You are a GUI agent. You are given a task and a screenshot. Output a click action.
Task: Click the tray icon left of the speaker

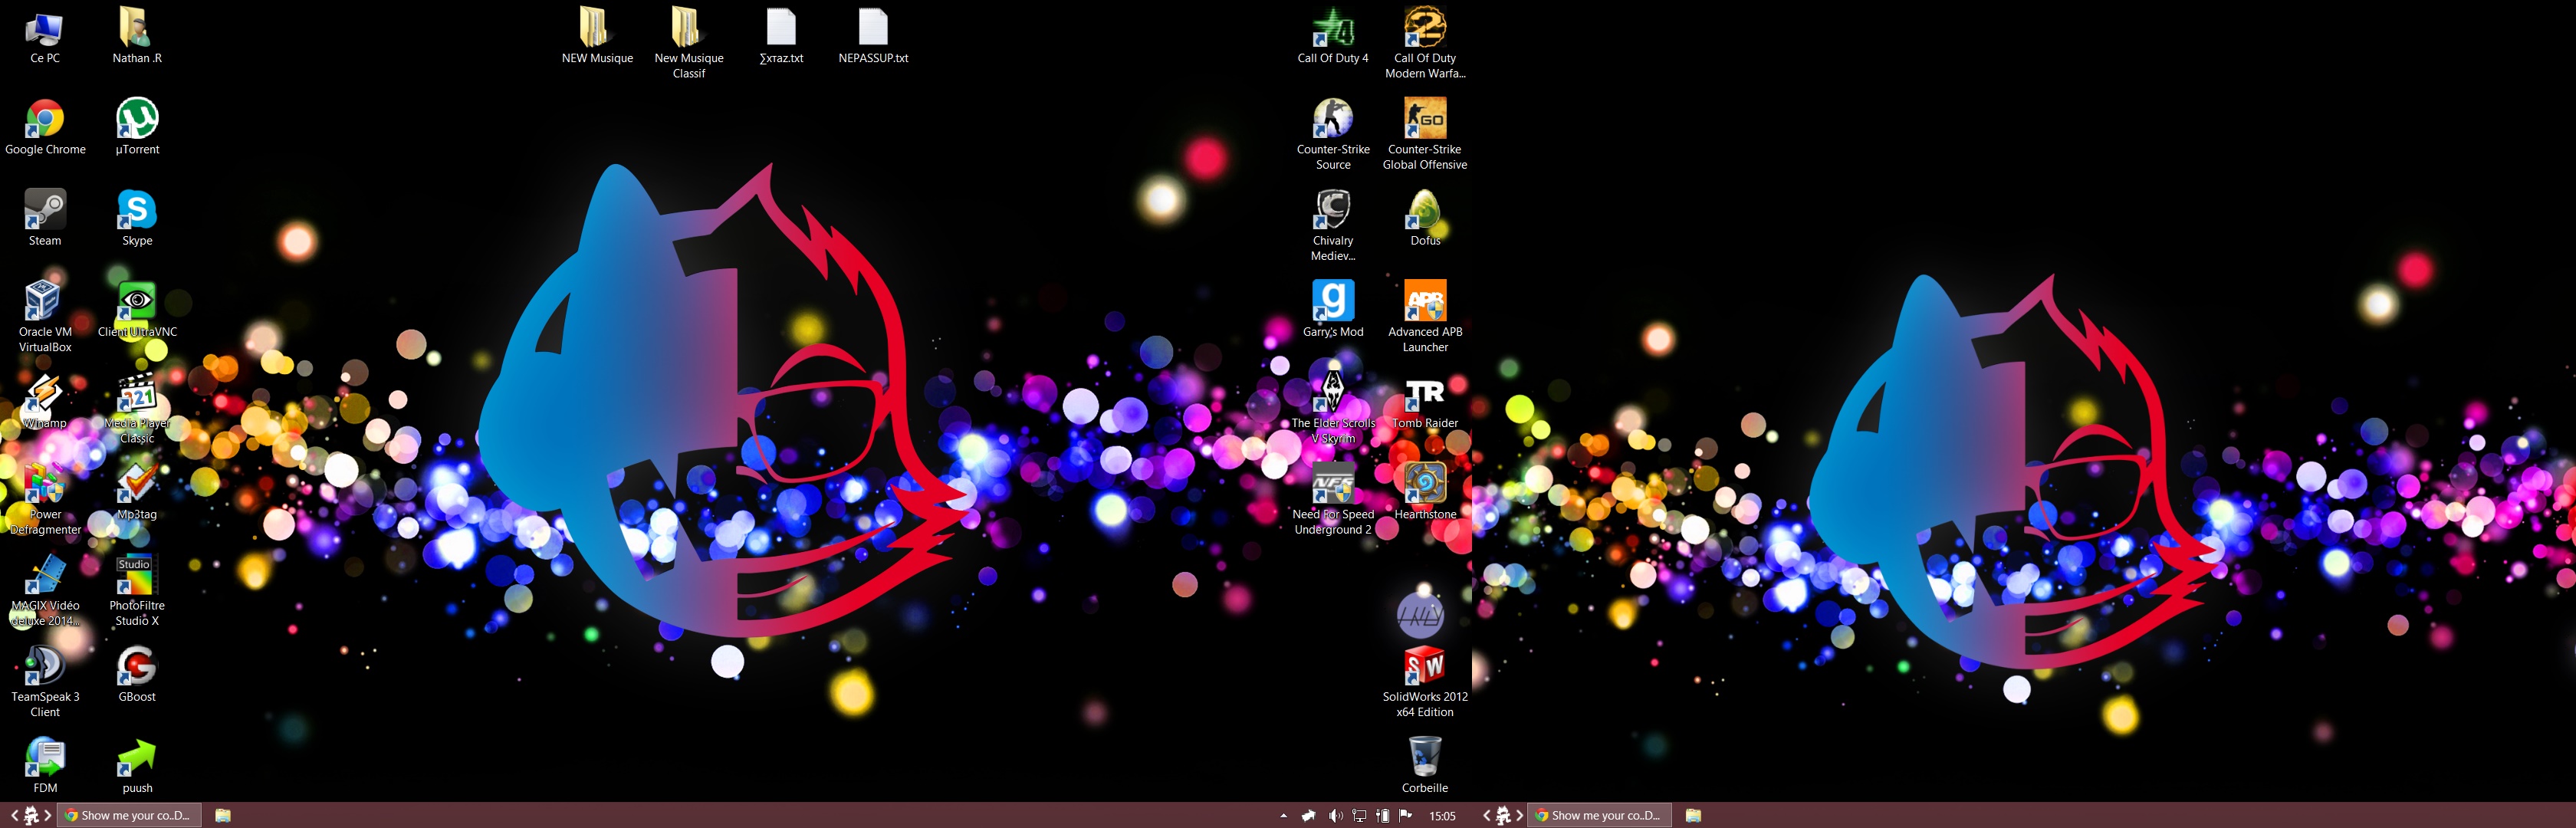click(1308, 816)
